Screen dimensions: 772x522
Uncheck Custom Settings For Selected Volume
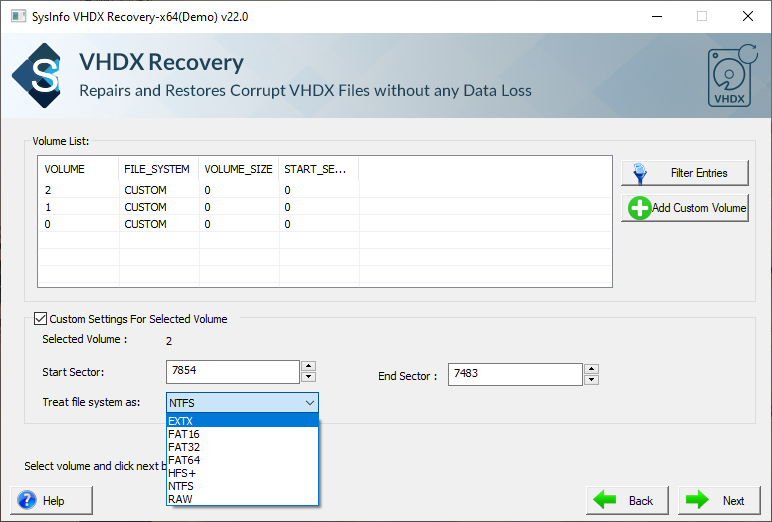tap(40, 319)
